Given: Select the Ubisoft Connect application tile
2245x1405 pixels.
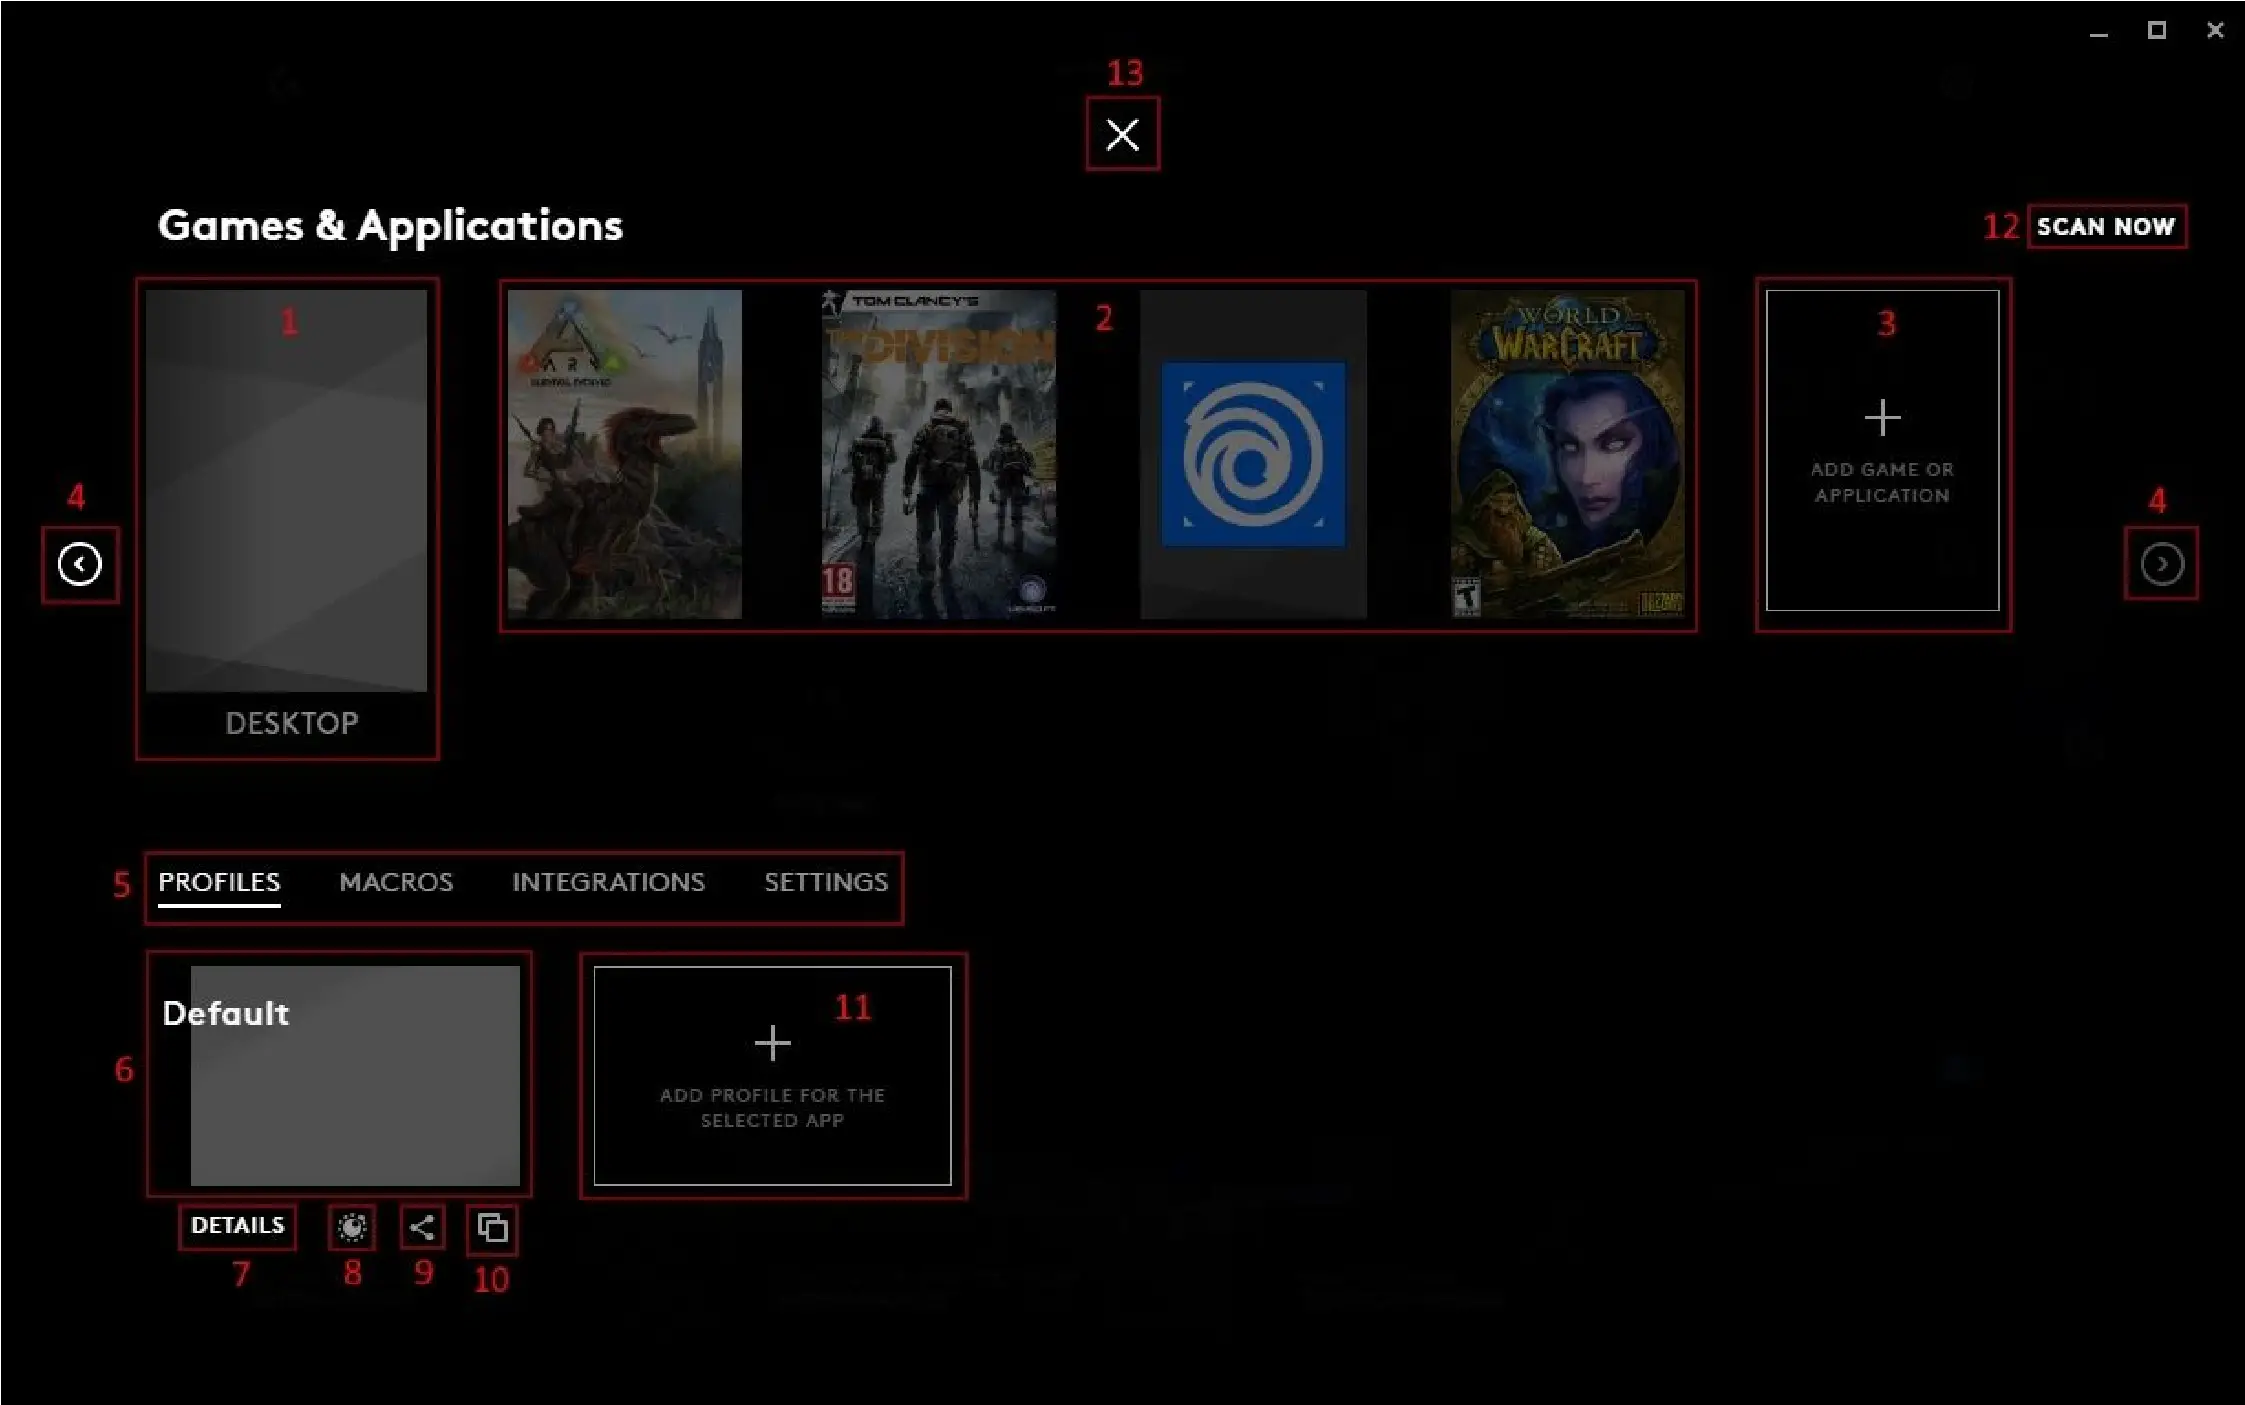Looking at the screenshot, I should point(1253,454).
